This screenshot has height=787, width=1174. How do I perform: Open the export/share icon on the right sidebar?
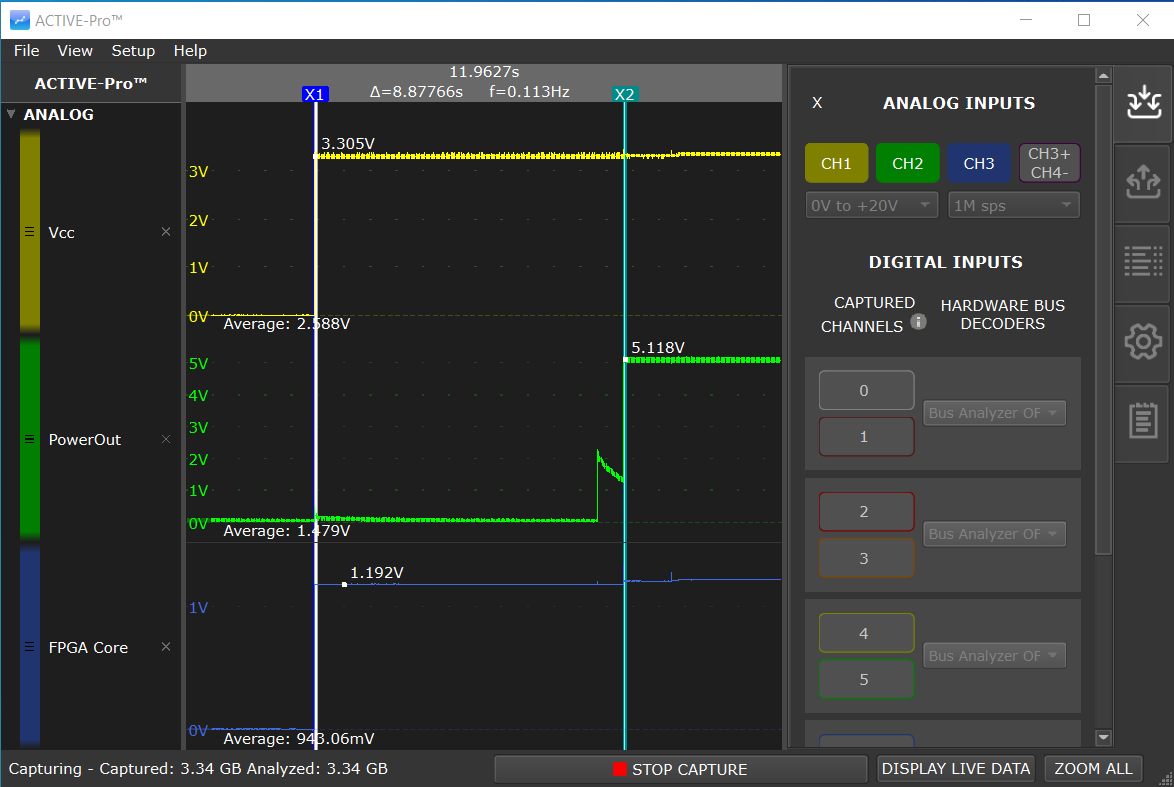pos(1143,183)
